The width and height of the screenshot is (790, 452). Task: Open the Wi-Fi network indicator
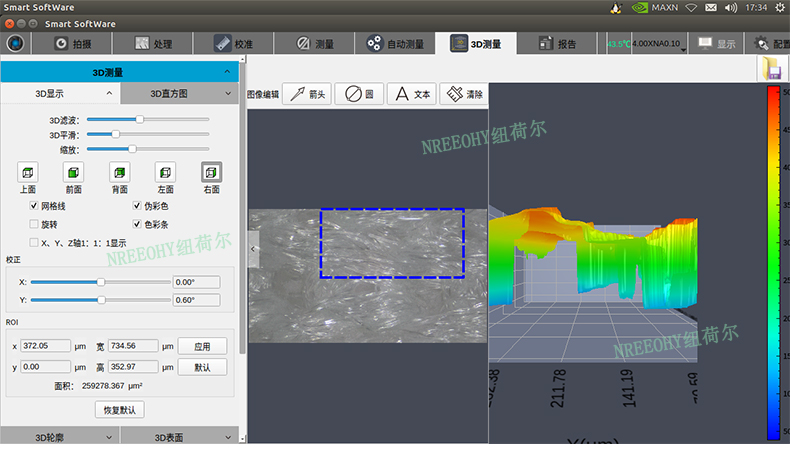coord(691,8)
